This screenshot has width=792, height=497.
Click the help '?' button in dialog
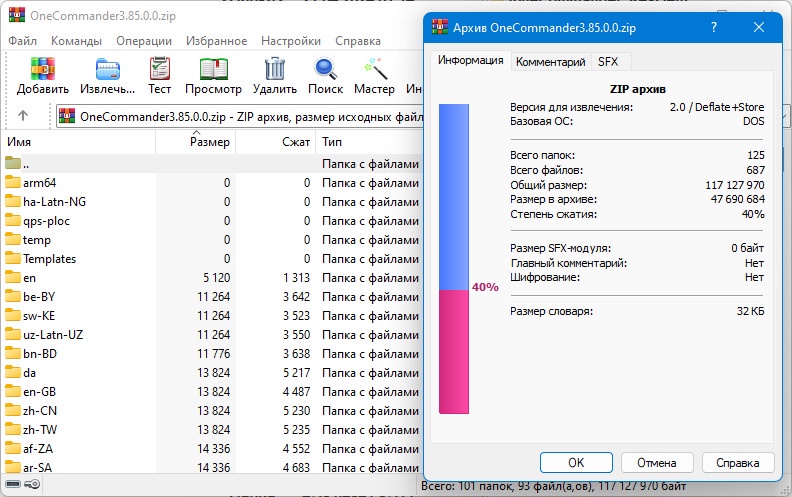coord(714,27)
